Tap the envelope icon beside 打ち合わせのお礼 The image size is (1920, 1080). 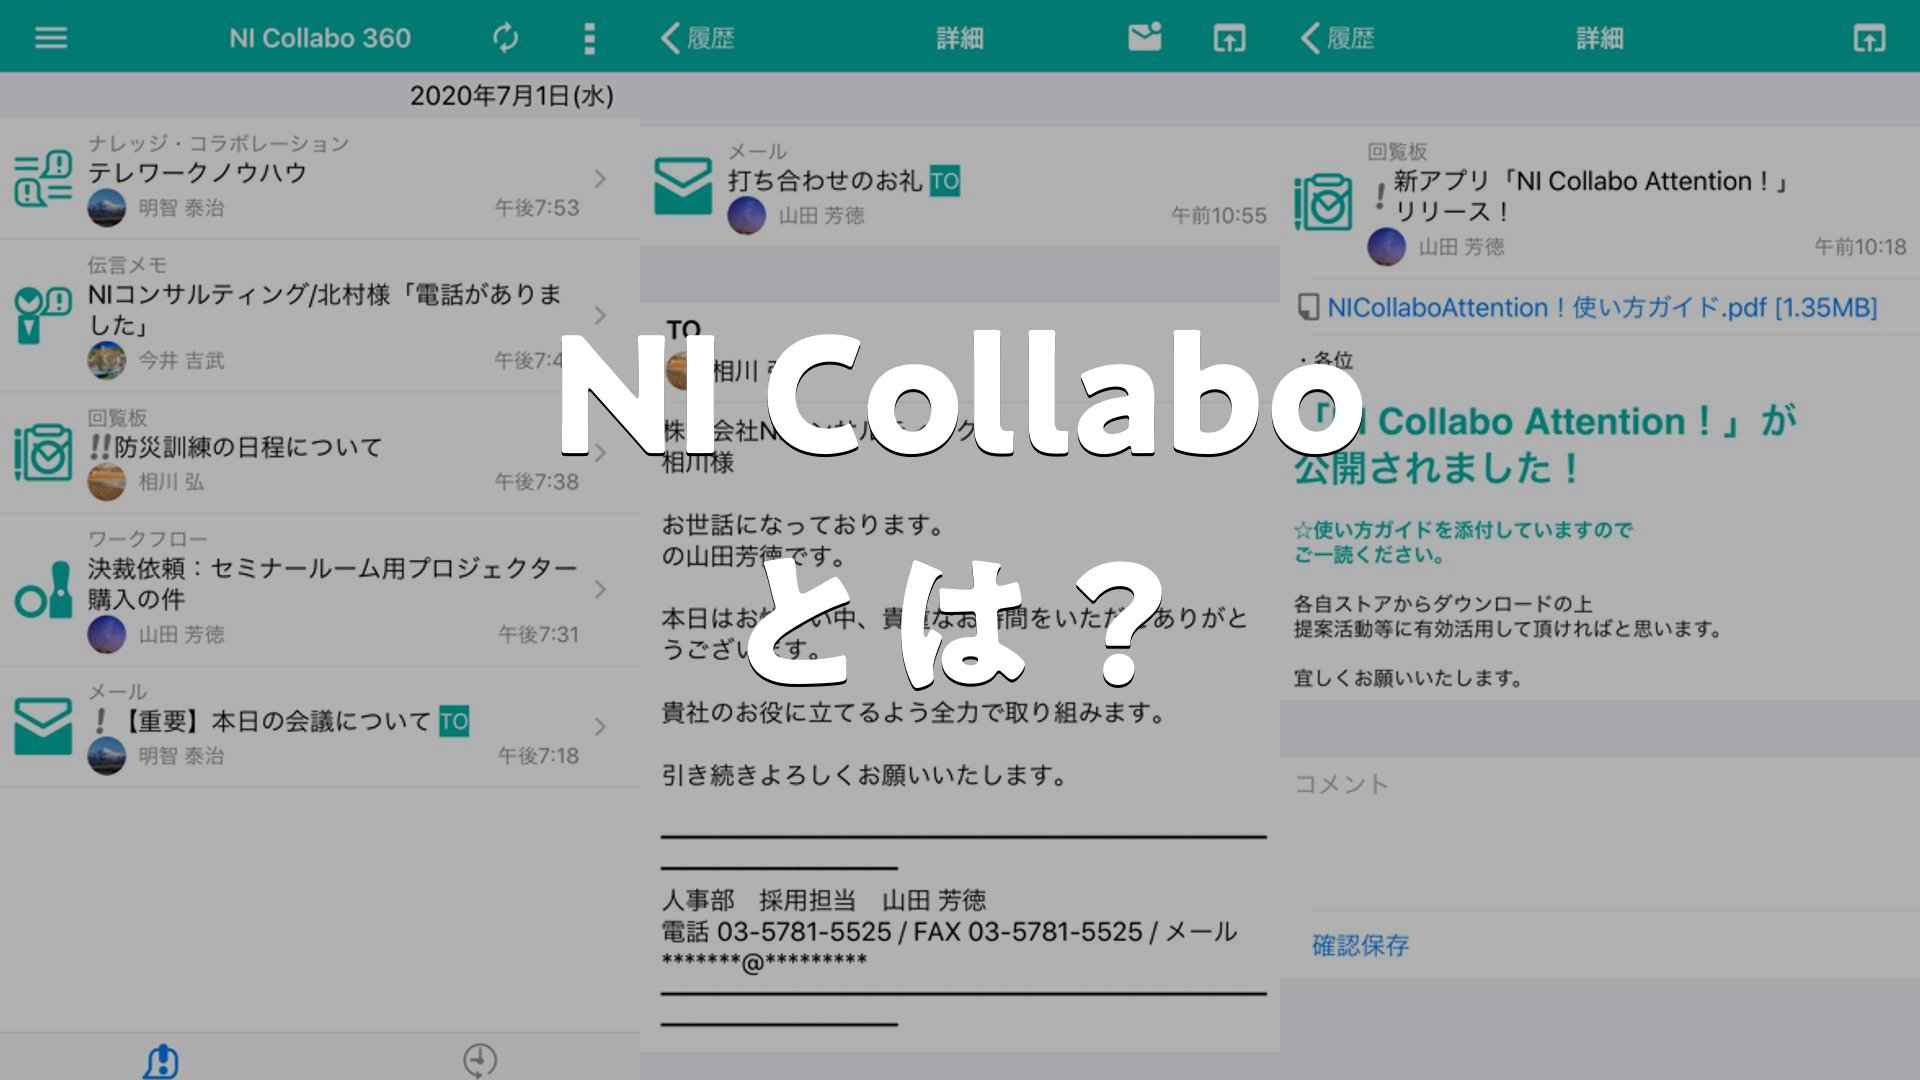pyautogui.click(x=683, y=186)
